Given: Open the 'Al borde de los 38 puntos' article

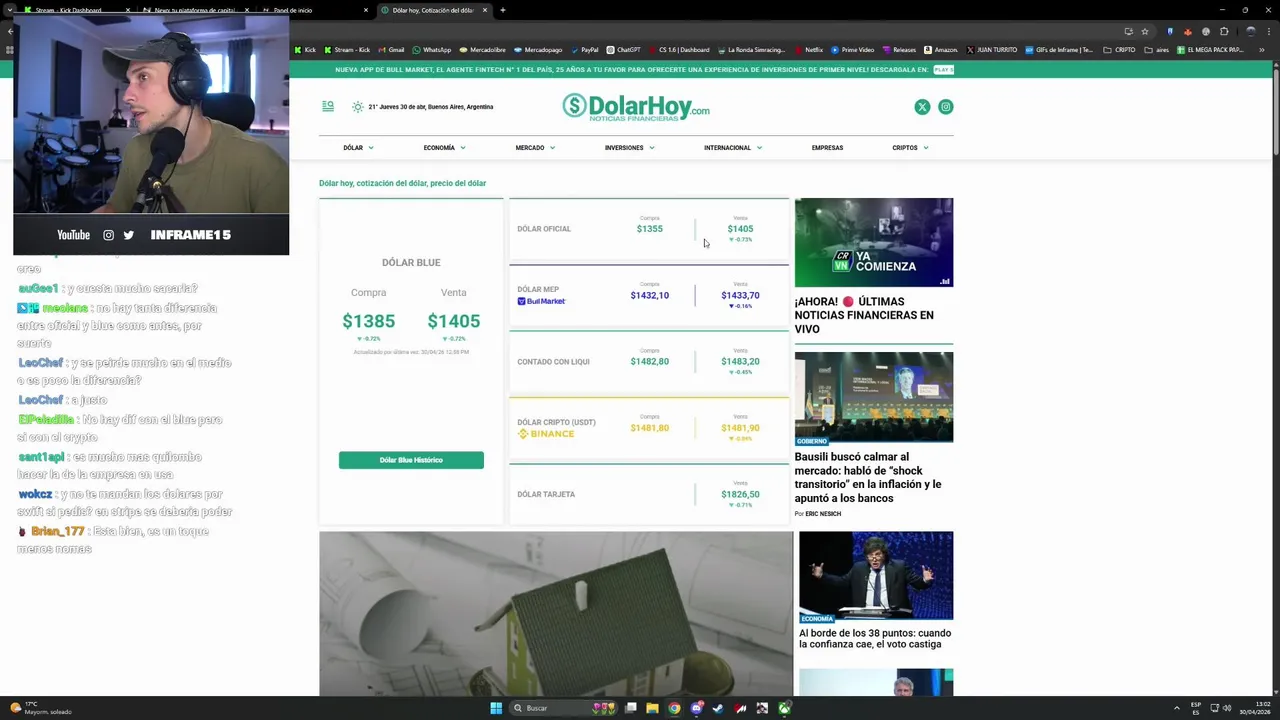Looking at the screenshot, I should coord(875,638).
